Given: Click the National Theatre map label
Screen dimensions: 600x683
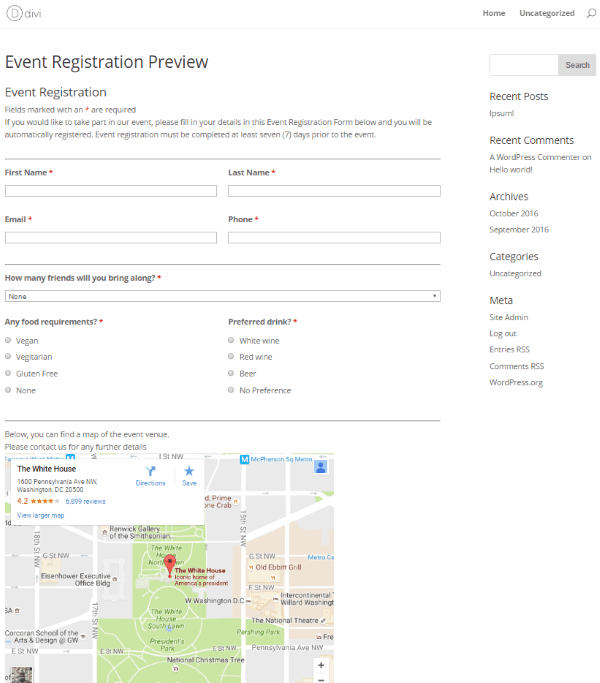Looking at the screenshot, I should pos(285,620).
